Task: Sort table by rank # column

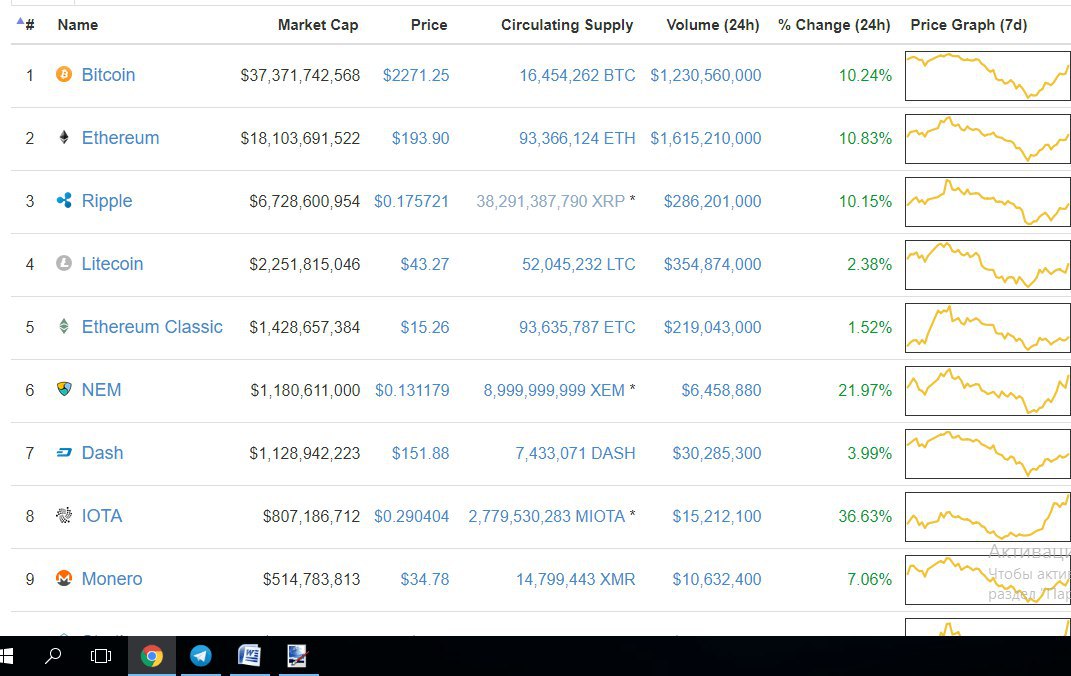Action: click(x=26, y=25)
